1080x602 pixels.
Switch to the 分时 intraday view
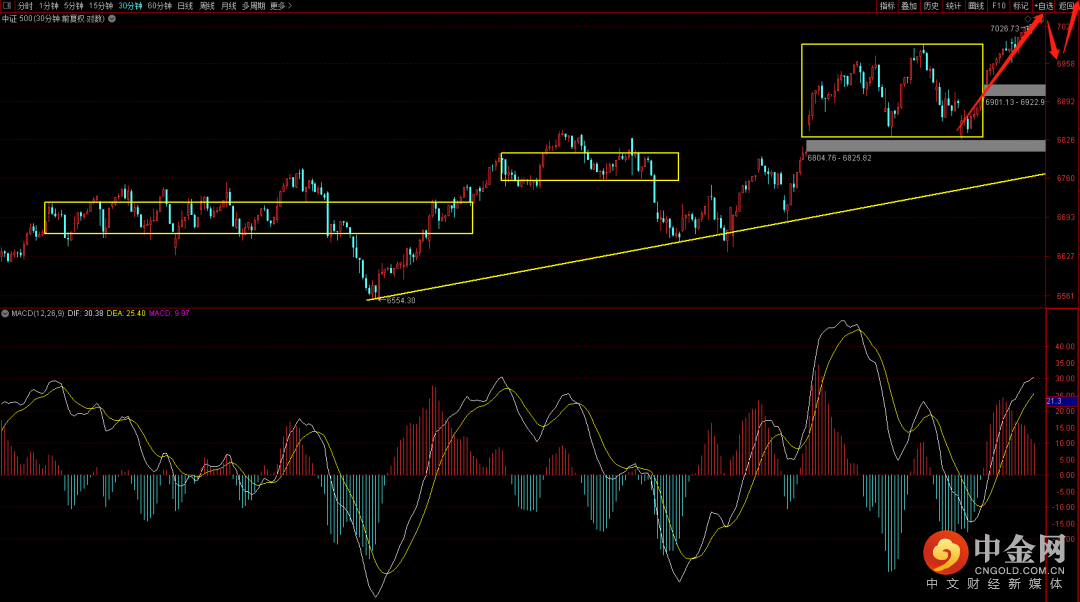pyautogui.click(x=26, y=6)
